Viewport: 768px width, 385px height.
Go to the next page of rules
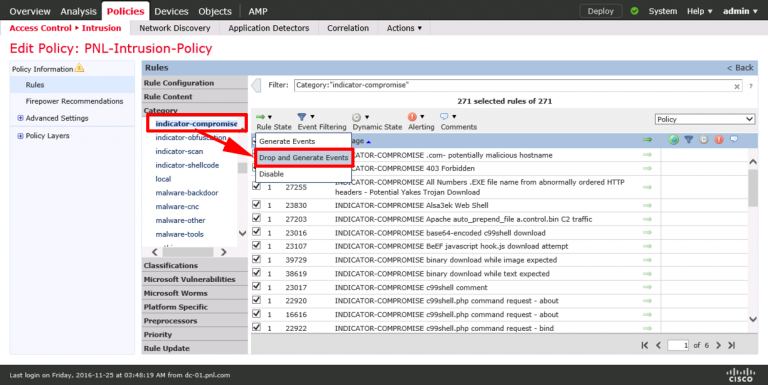click(718, 345)
